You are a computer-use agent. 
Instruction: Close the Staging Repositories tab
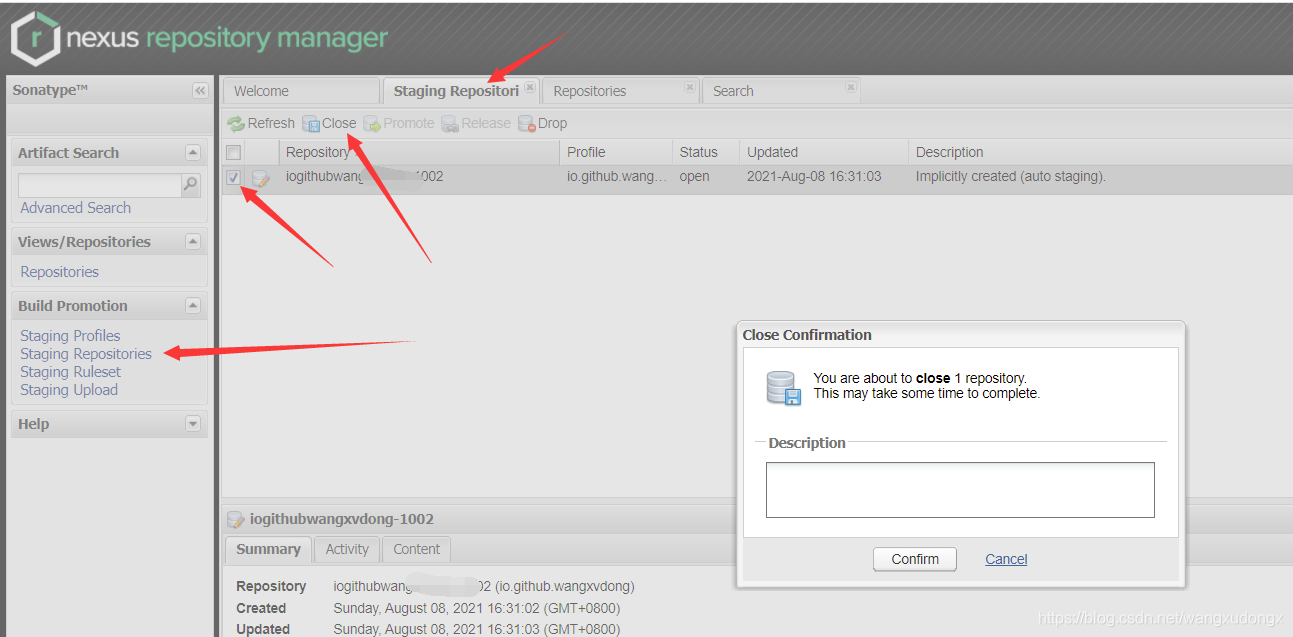click(530, 87)
